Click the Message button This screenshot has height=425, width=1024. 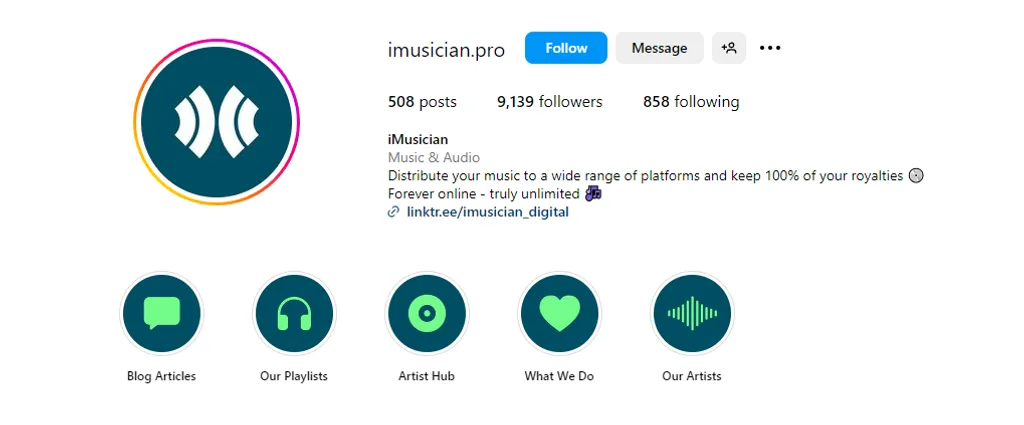pos(659,48)
